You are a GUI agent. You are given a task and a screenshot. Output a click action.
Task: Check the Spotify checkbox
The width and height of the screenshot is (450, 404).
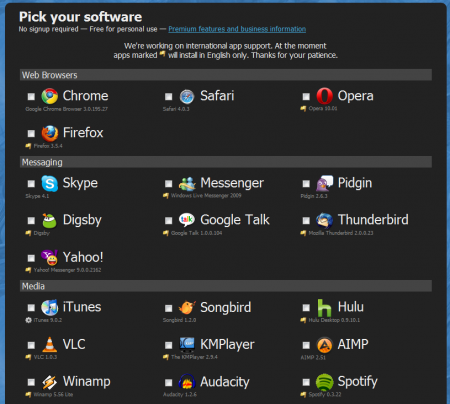pyautogui.click(x=306, y=382)
